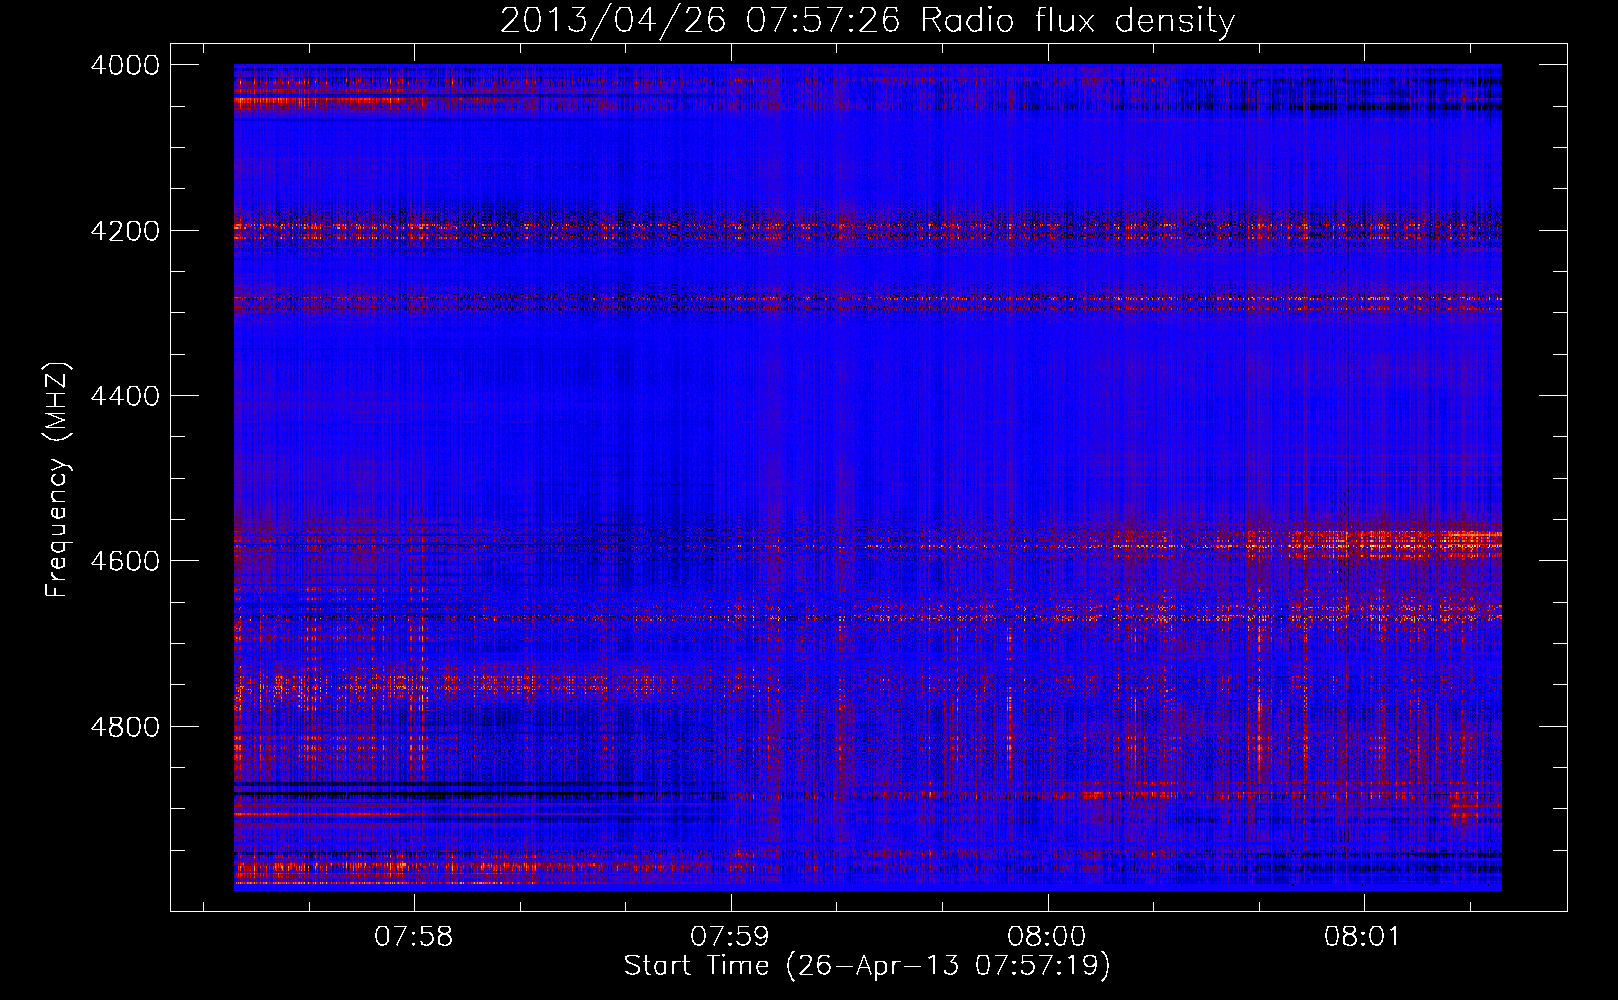Click the 4600 frequency axis label
The image size is (1618, 1000).
coord(125,561)
